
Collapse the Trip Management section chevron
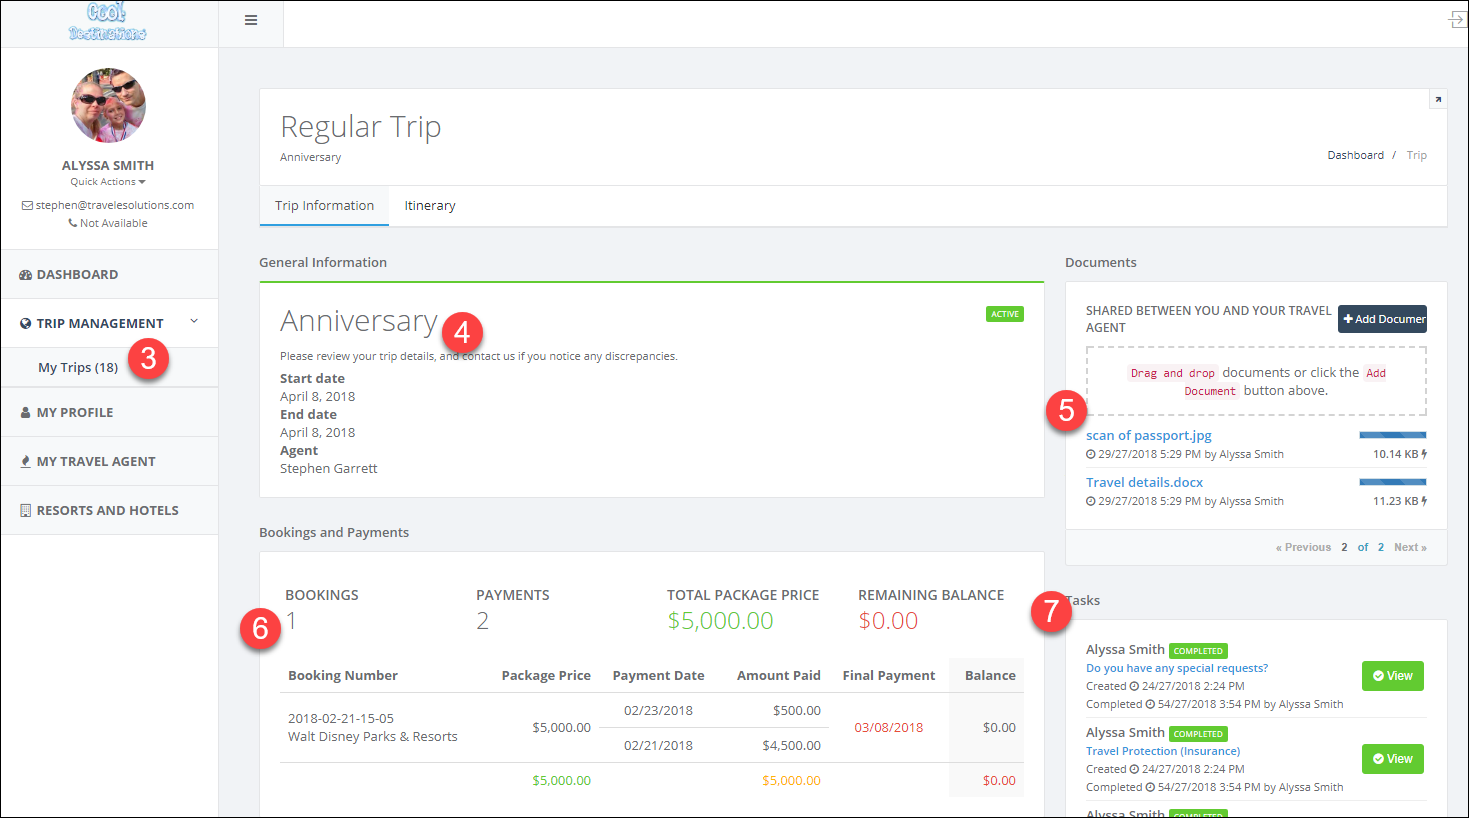(194, 322)
